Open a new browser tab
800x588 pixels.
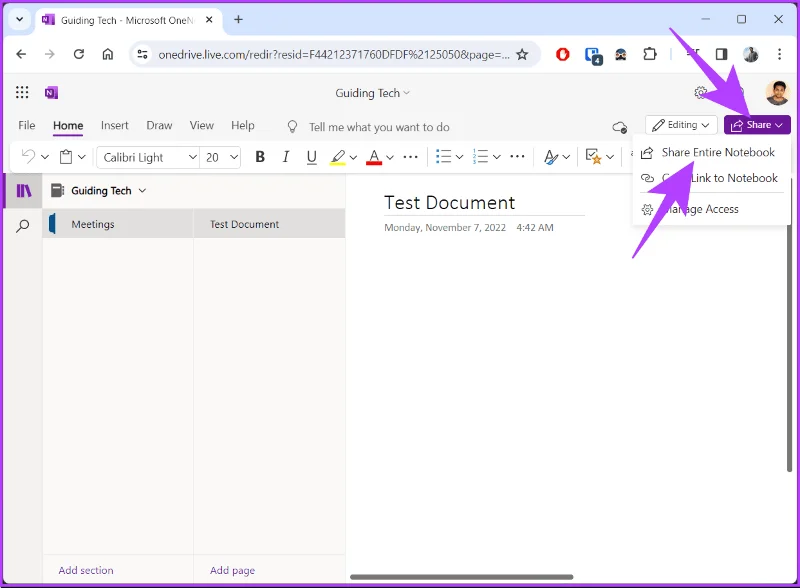tap(238, 20)
